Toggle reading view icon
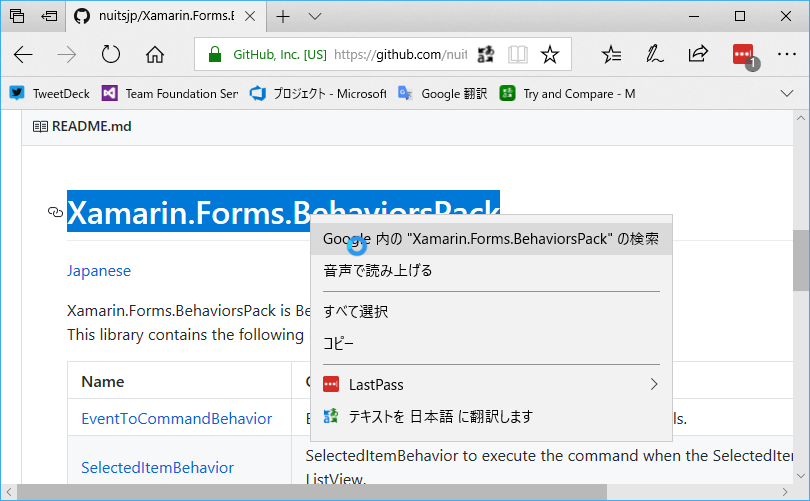810x501 pixels. click(x=518, y=54)
